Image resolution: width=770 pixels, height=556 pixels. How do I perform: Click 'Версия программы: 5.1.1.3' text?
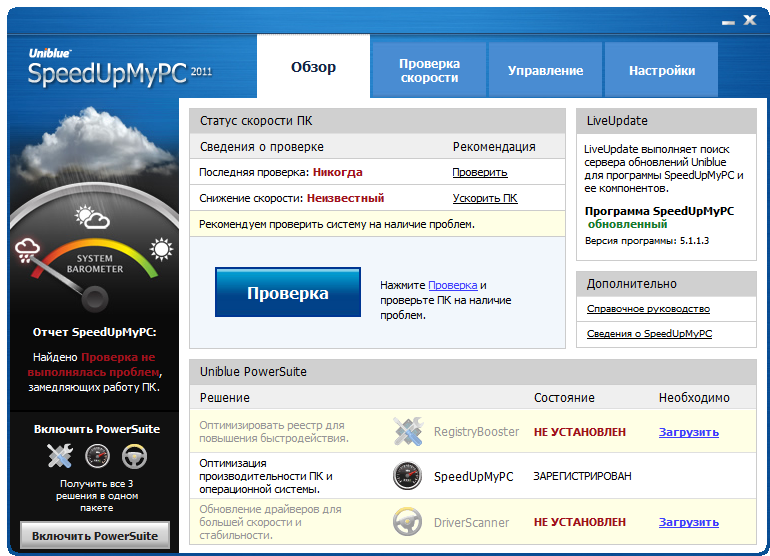647,241
